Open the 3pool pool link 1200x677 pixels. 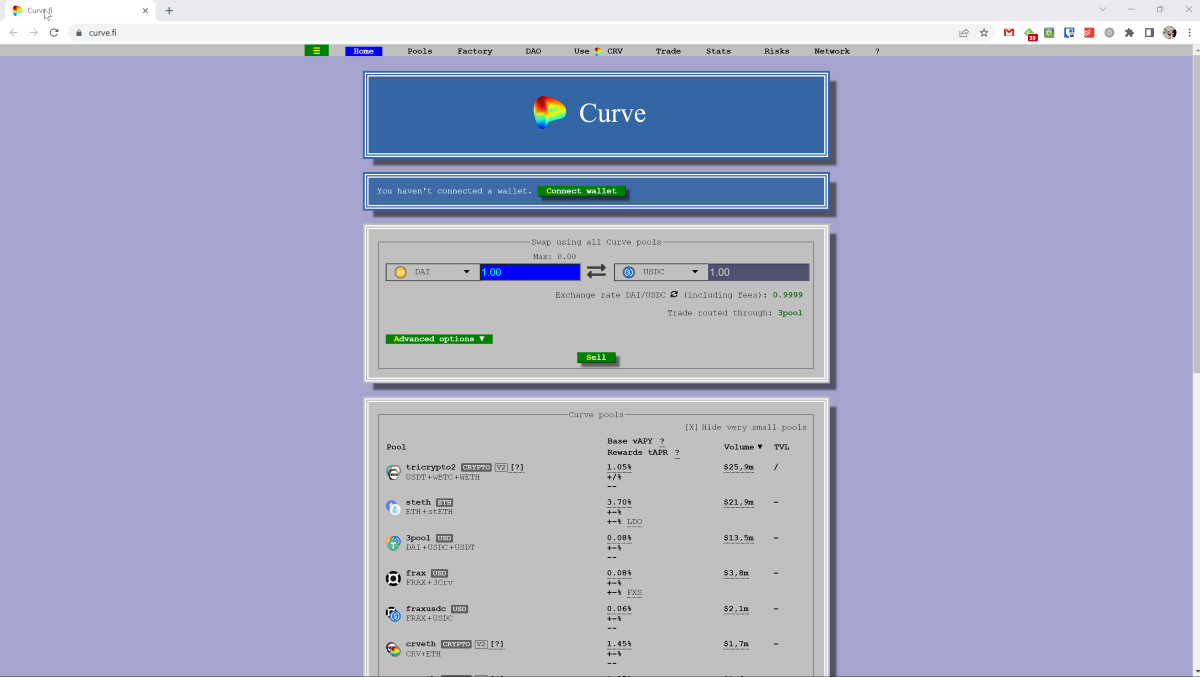pos(418,538)
